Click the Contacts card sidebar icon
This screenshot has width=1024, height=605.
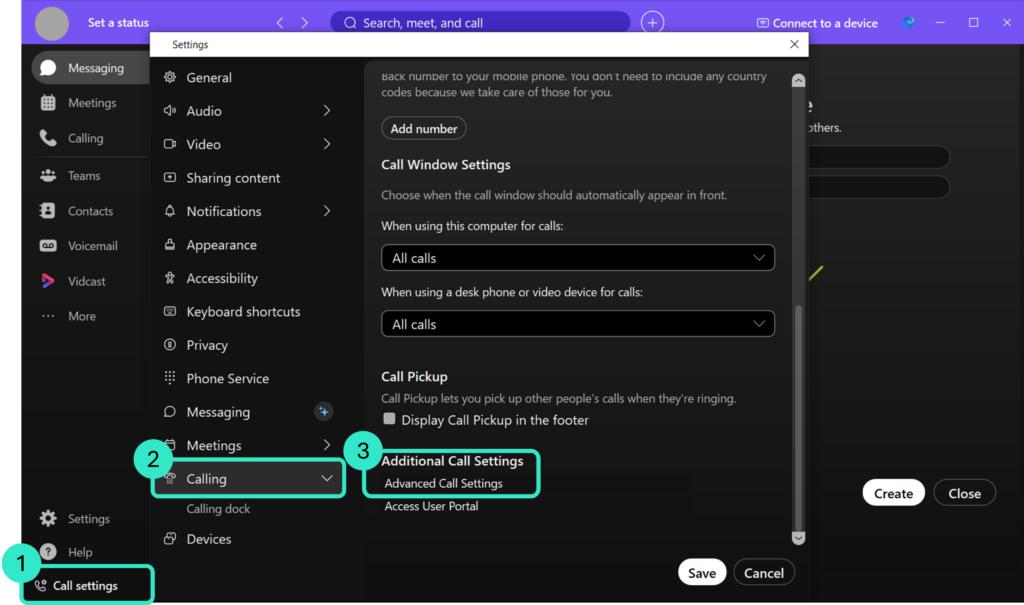(x=48, y=210)
